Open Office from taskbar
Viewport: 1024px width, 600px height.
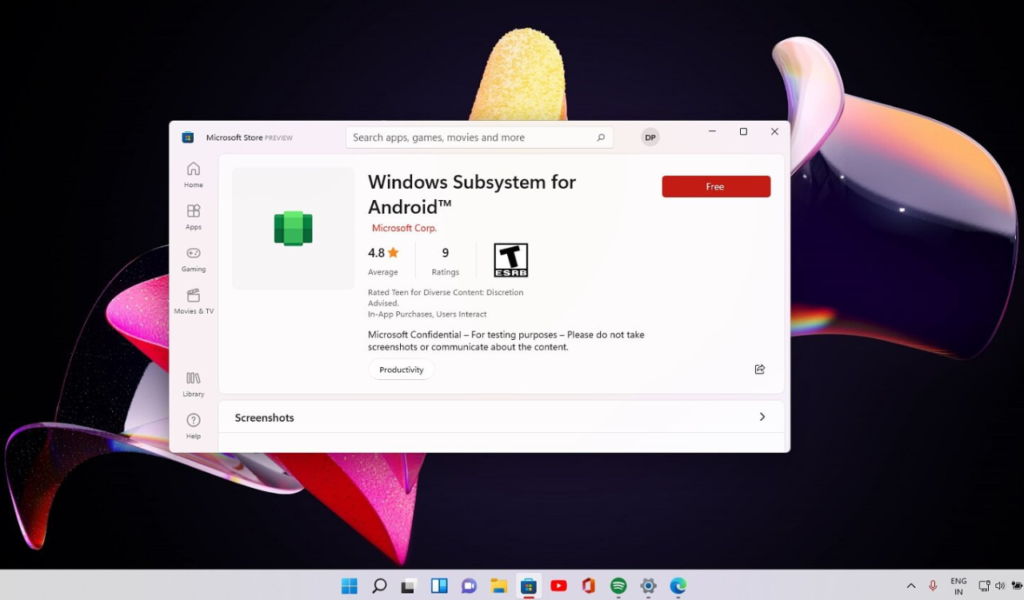point(588,586)
